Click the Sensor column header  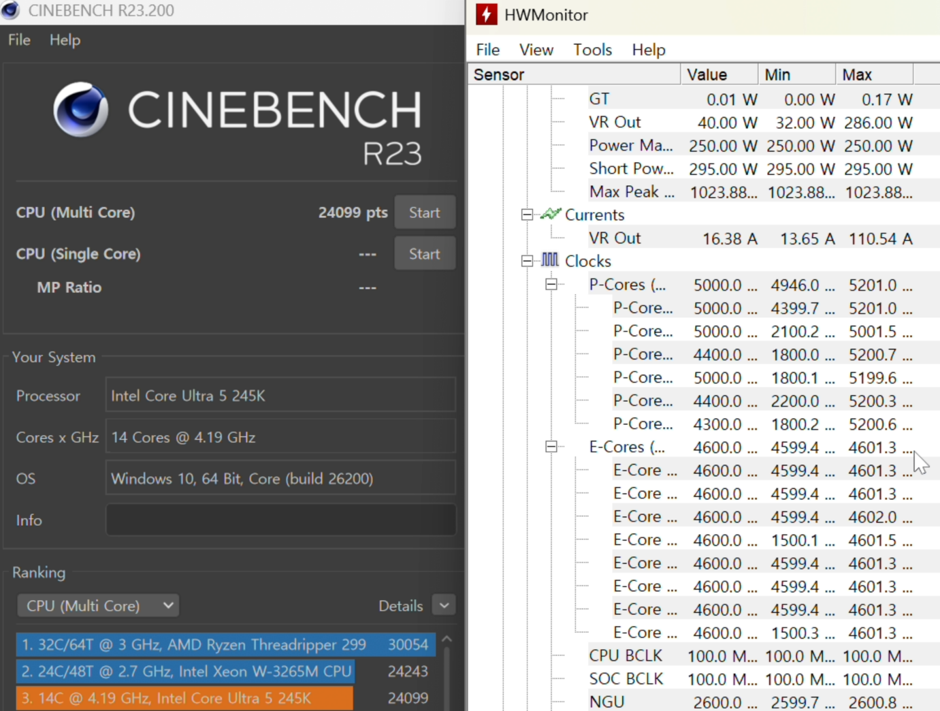574,74
